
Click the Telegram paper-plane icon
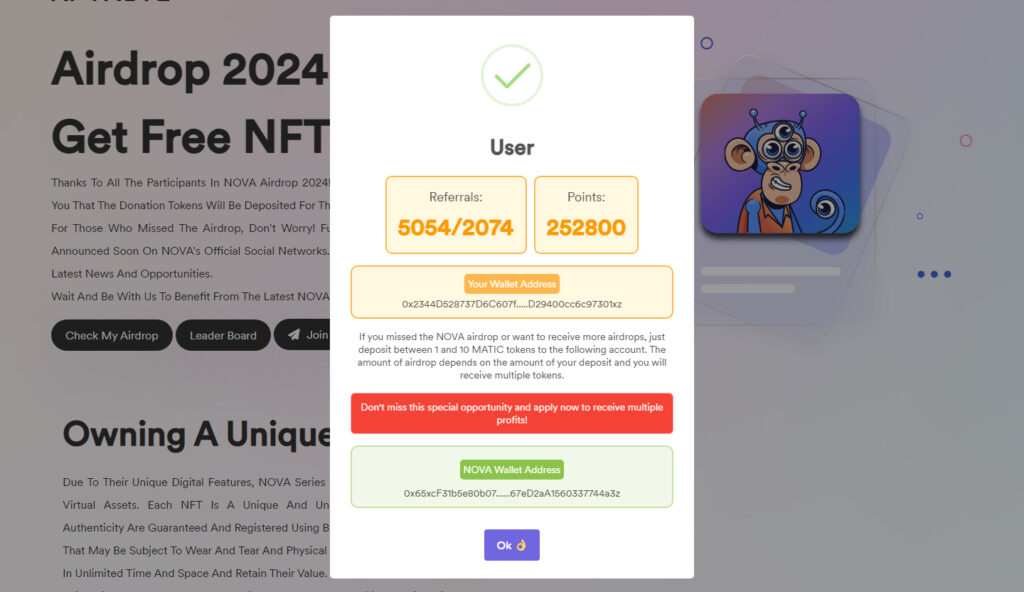(x=294, y=335)
